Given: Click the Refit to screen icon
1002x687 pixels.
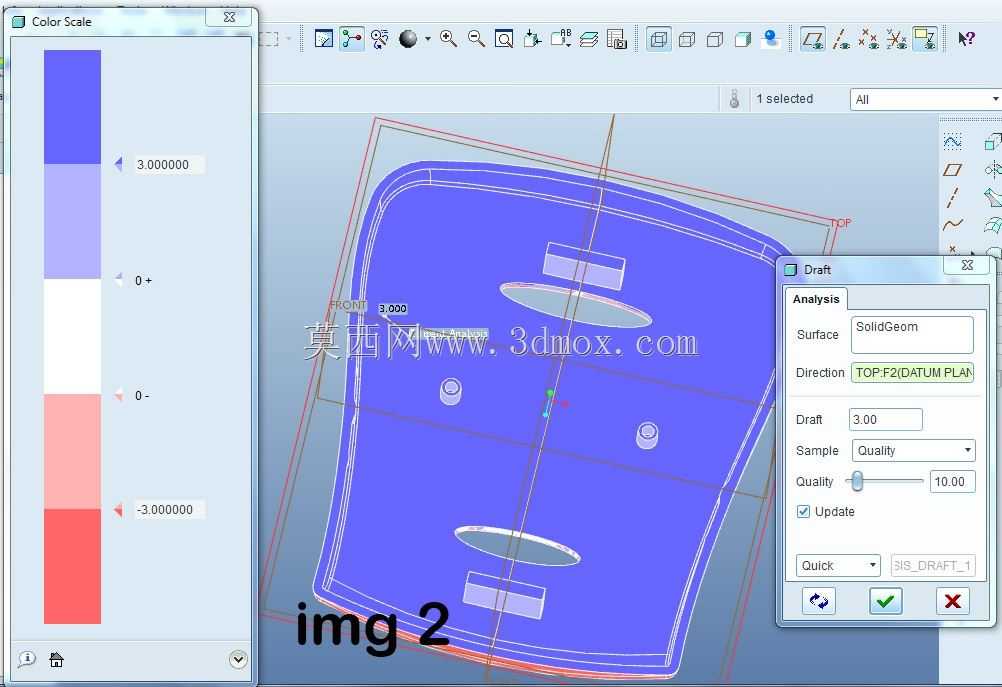Looking at the screenshot, I should coord(504,39).
